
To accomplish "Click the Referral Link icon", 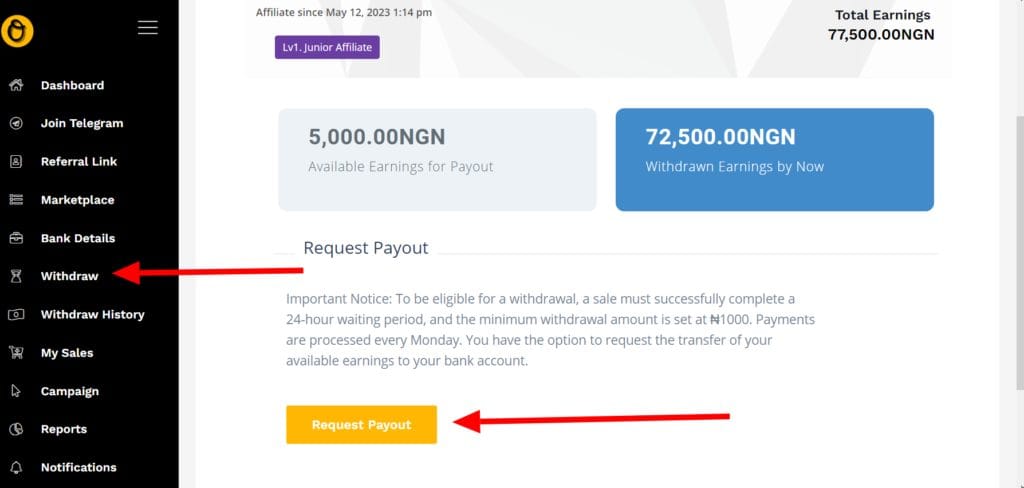I will (16, 161).
